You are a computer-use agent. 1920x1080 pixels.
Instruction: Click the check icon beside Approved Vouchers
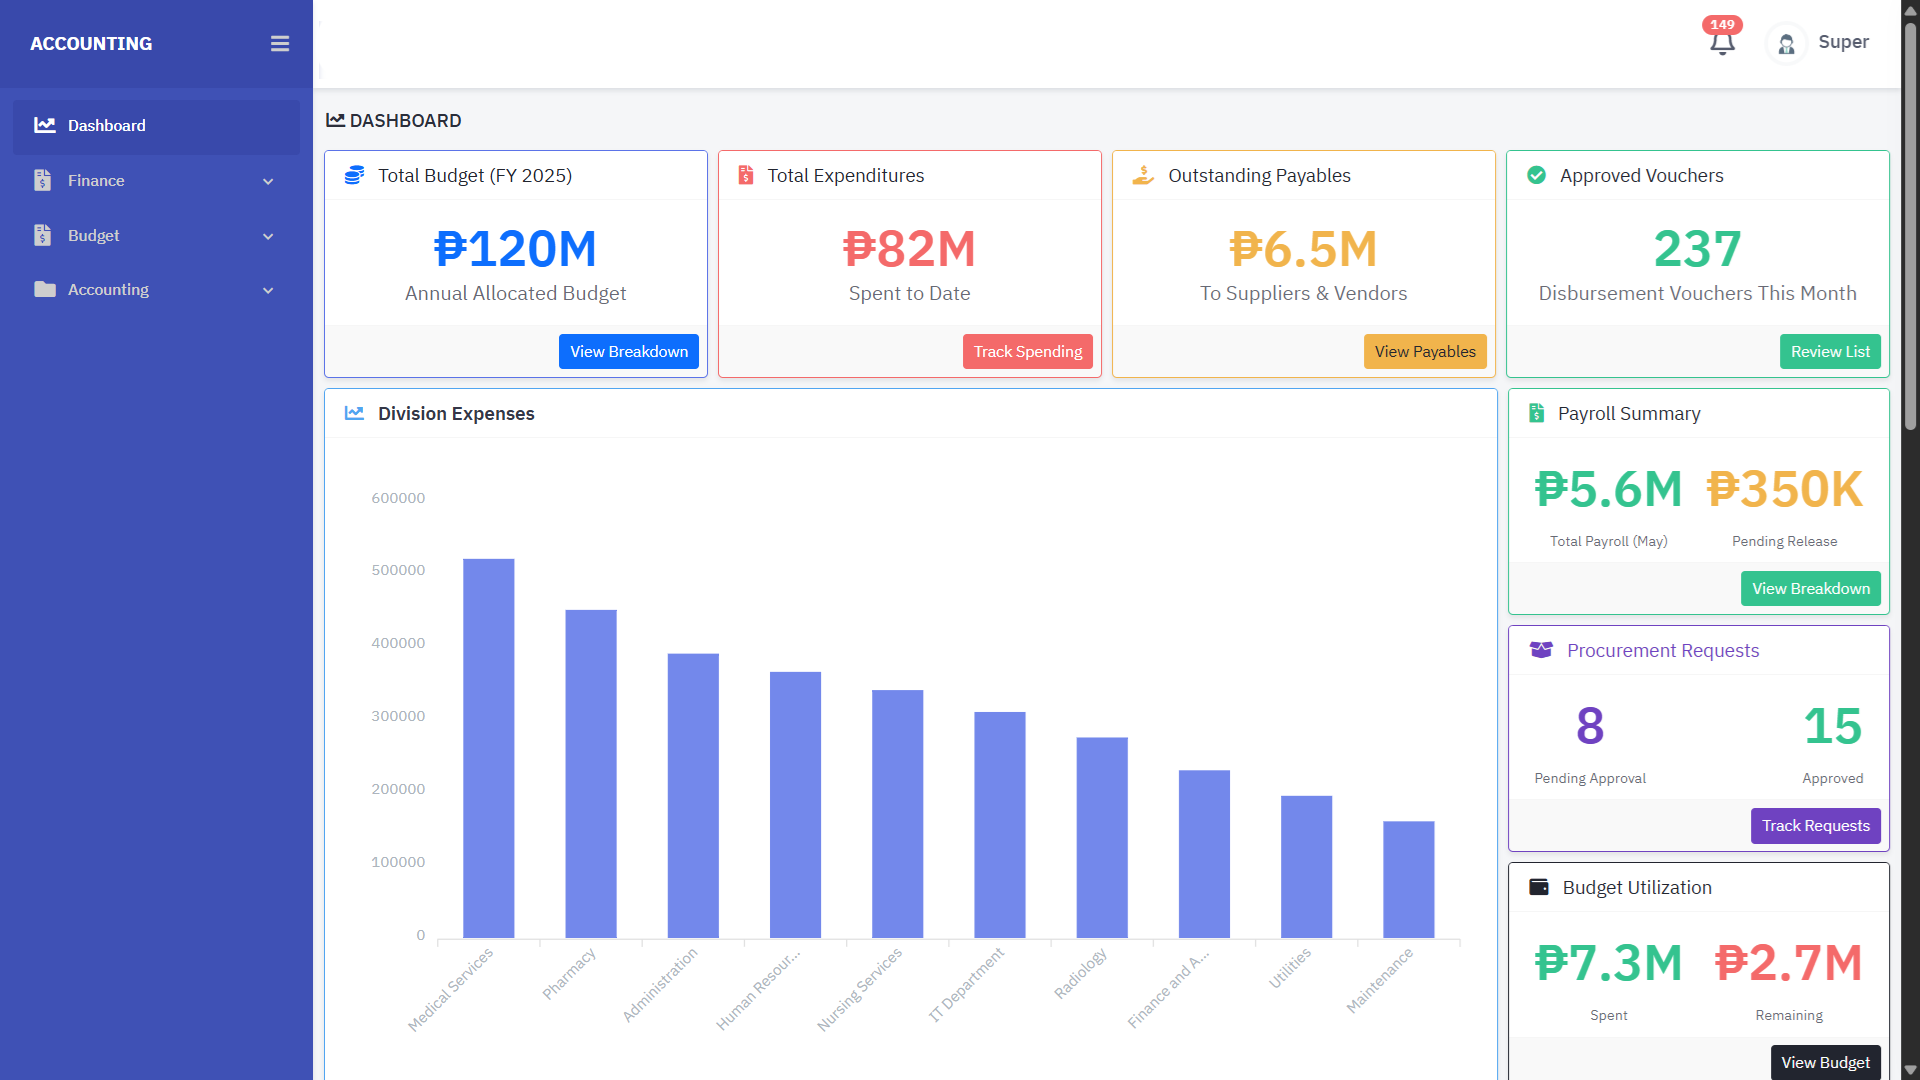point(1536,176)
